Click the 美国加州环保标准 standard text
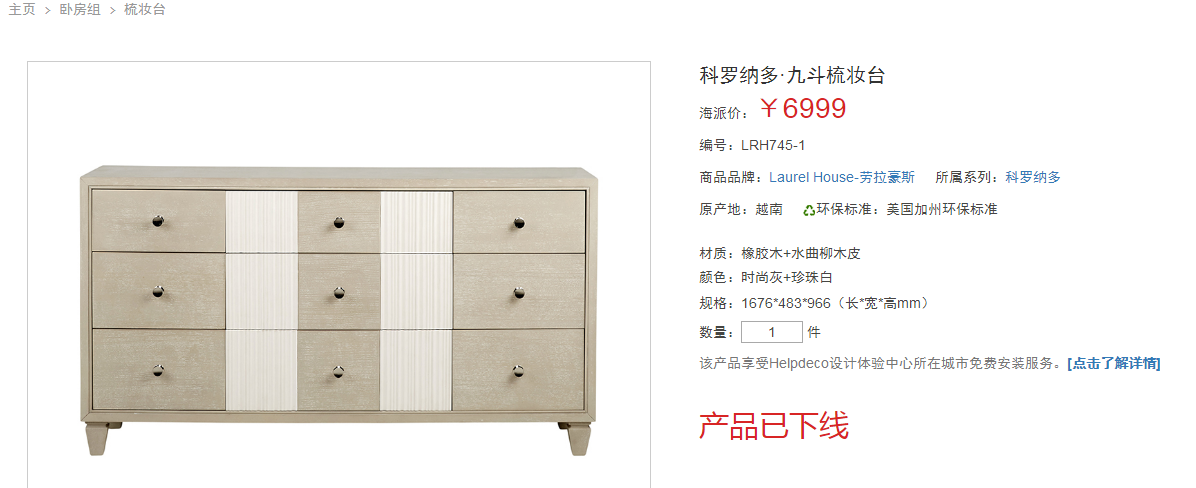This screenshot has height=488, width=1196. 941,209
